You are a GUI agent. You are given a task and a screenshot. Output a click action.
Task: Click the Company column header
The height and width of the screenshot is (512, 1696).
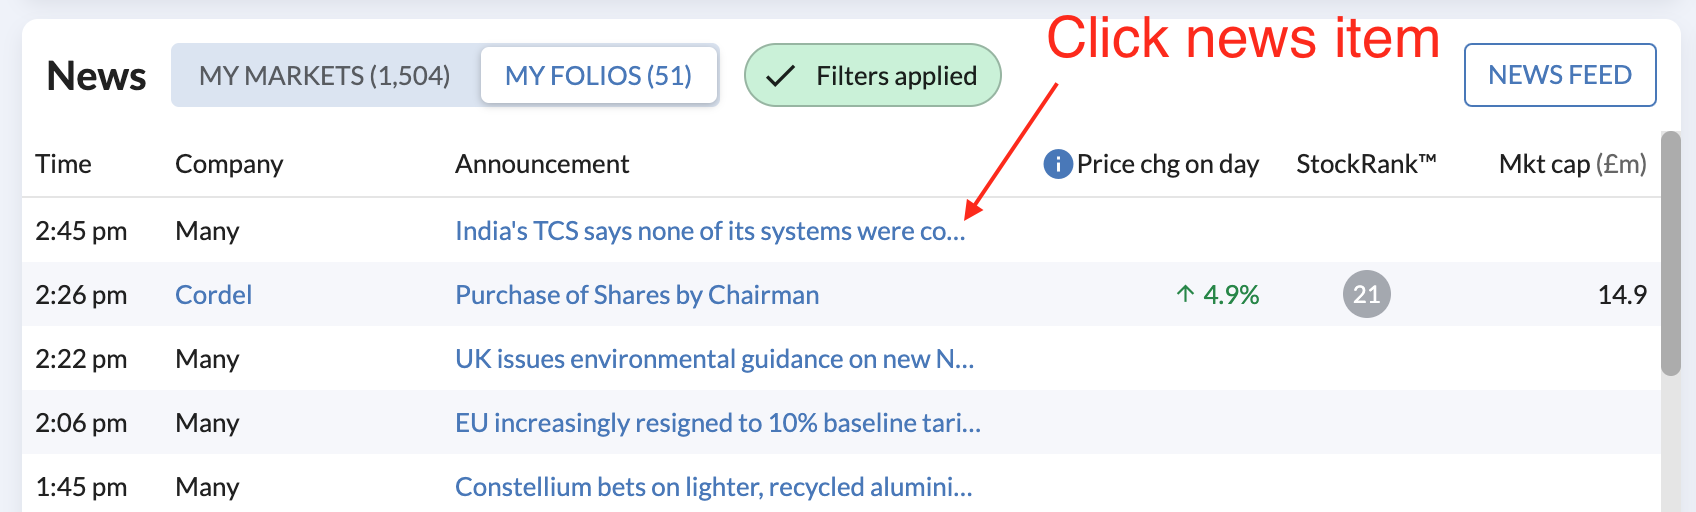[x=229, y=164]
